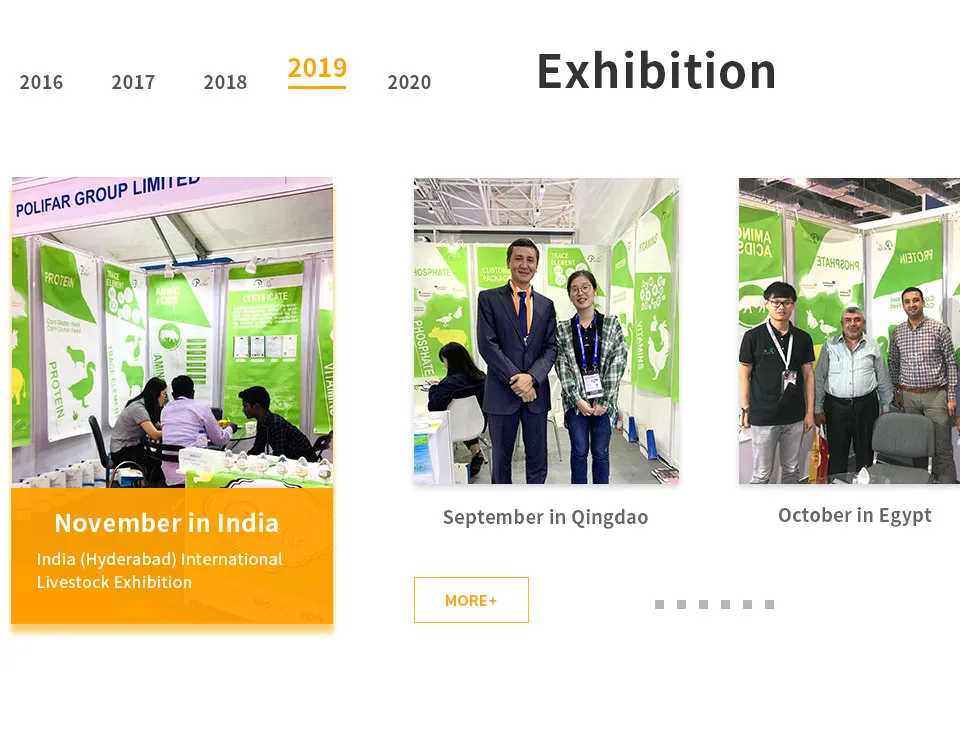Click the September in Qingdao caption
Image resolution: width=960 pixels, height=756 pixels.
(x=546, y=517)
